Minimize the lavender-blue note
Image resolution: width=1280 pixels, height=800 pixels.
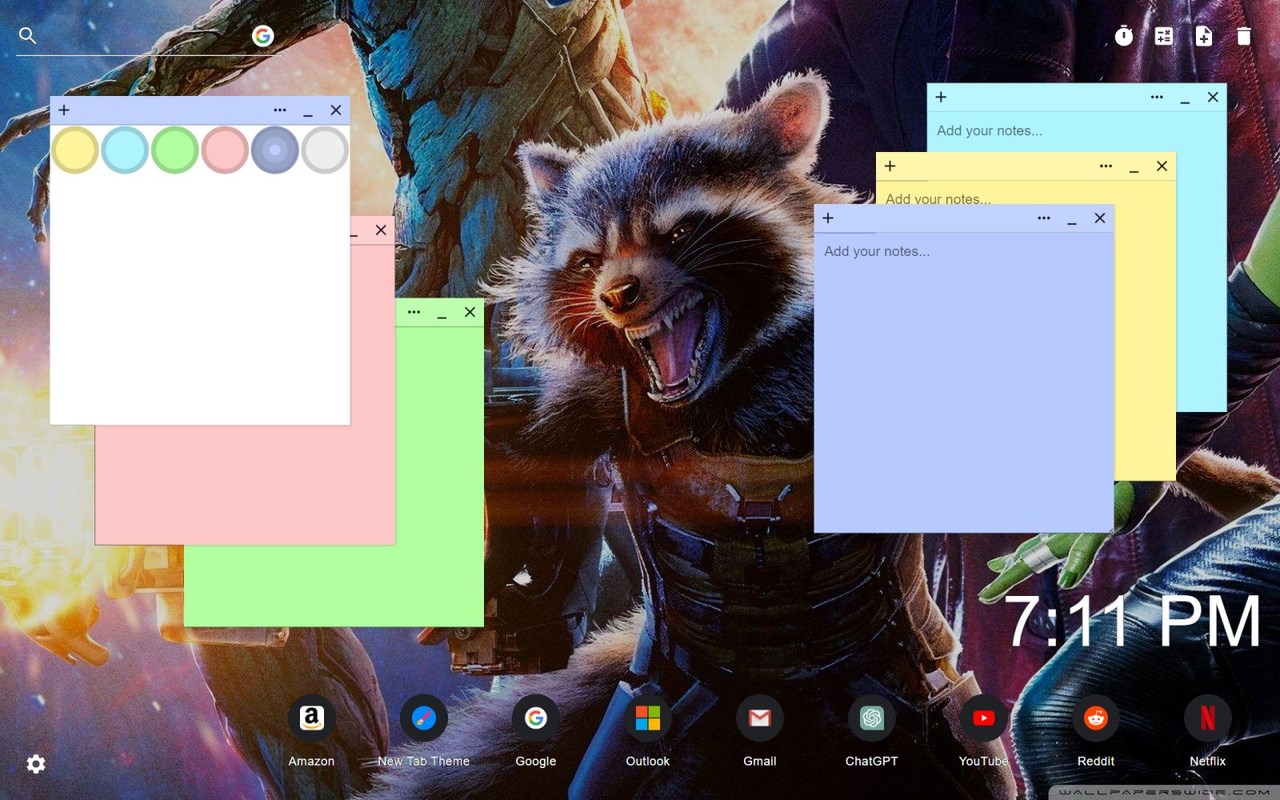(1072, 220)
